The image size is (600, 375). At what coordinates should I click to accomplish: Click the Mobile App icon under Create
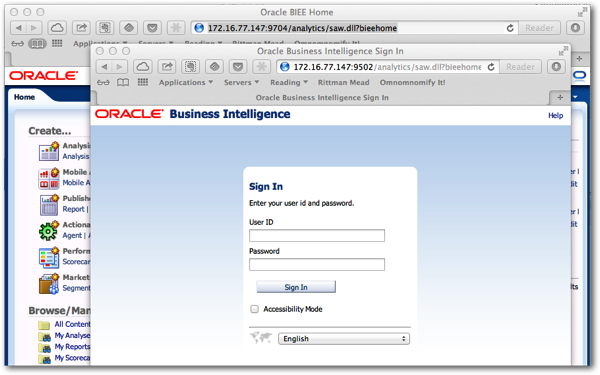point(49,179)
